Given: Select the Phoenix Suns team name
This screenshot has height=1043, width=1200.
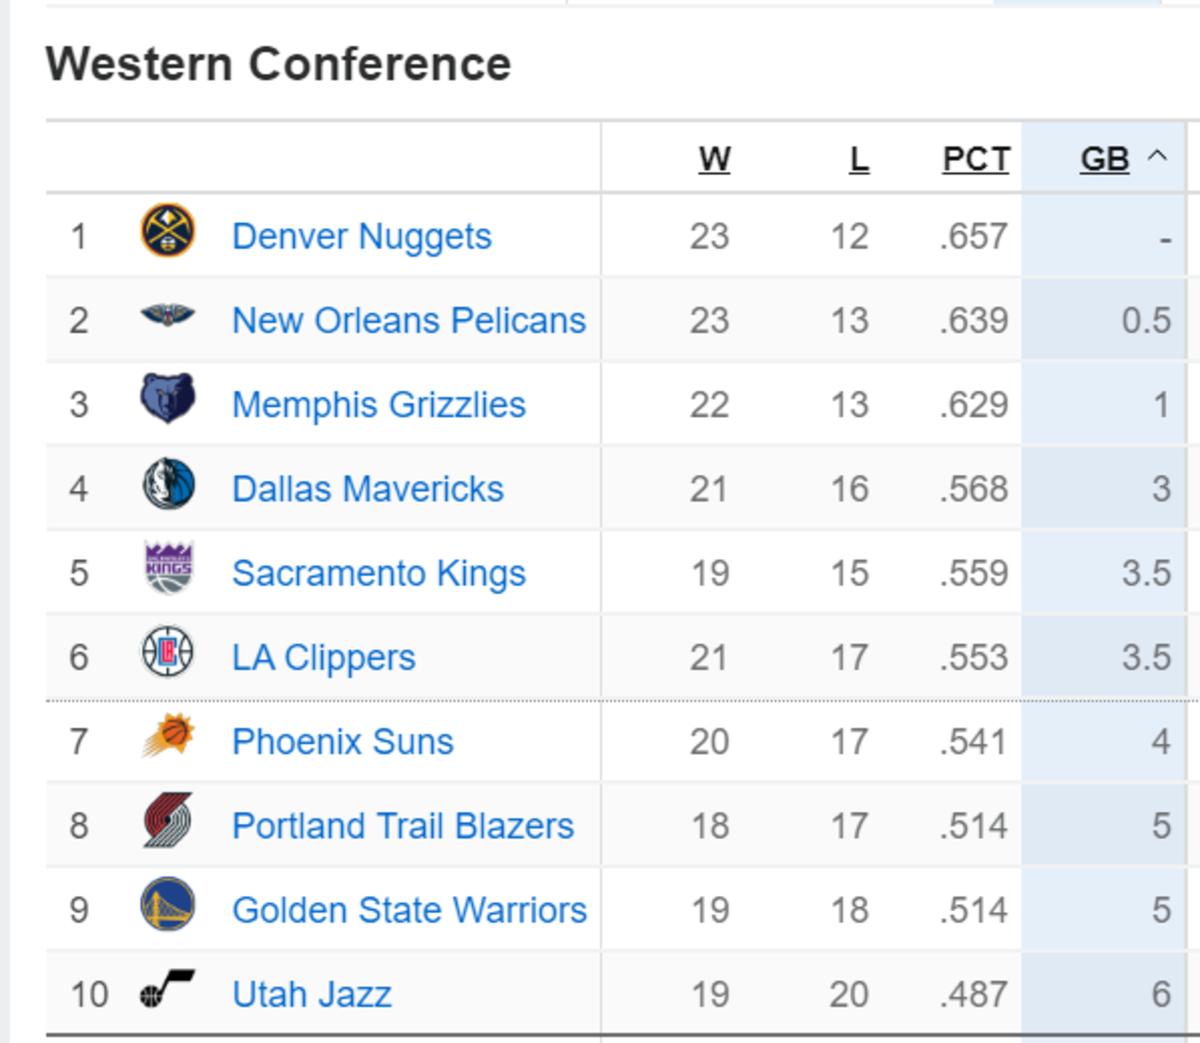Looking at the screenshot, I should point(343,742).
